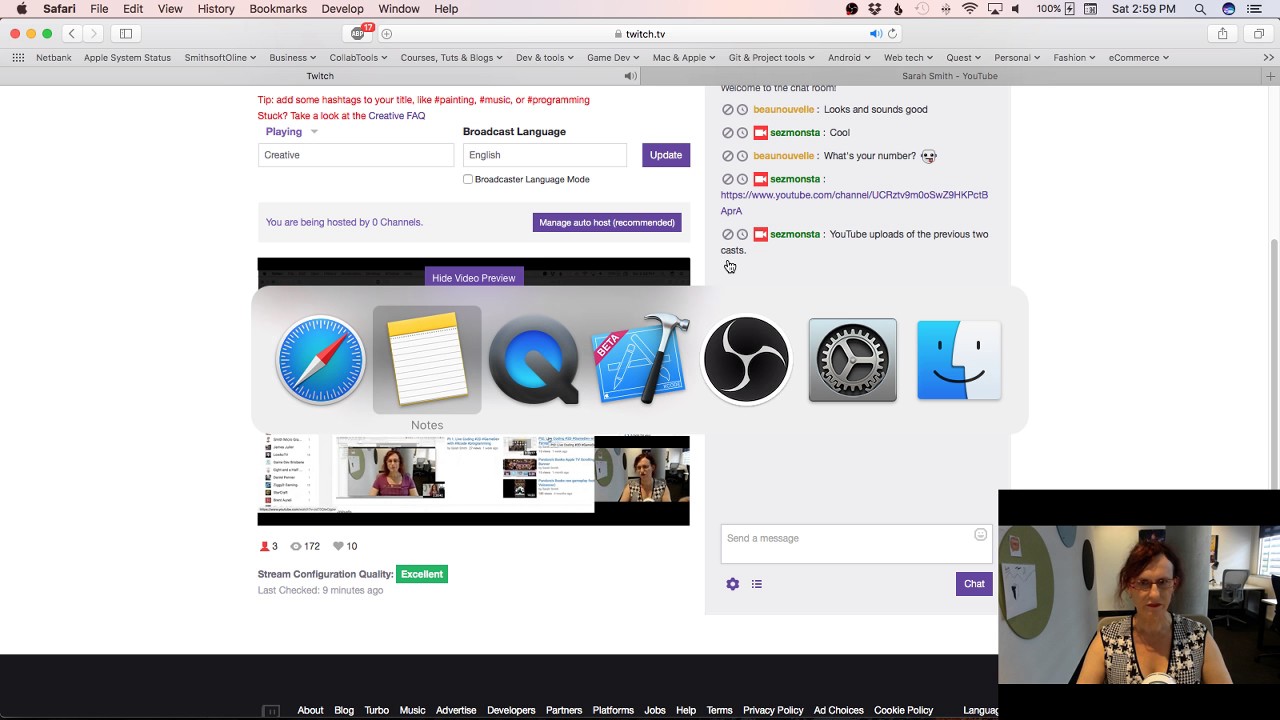Choose the Notes app in the switcher

pyautogui.click(x=427, y=360)
